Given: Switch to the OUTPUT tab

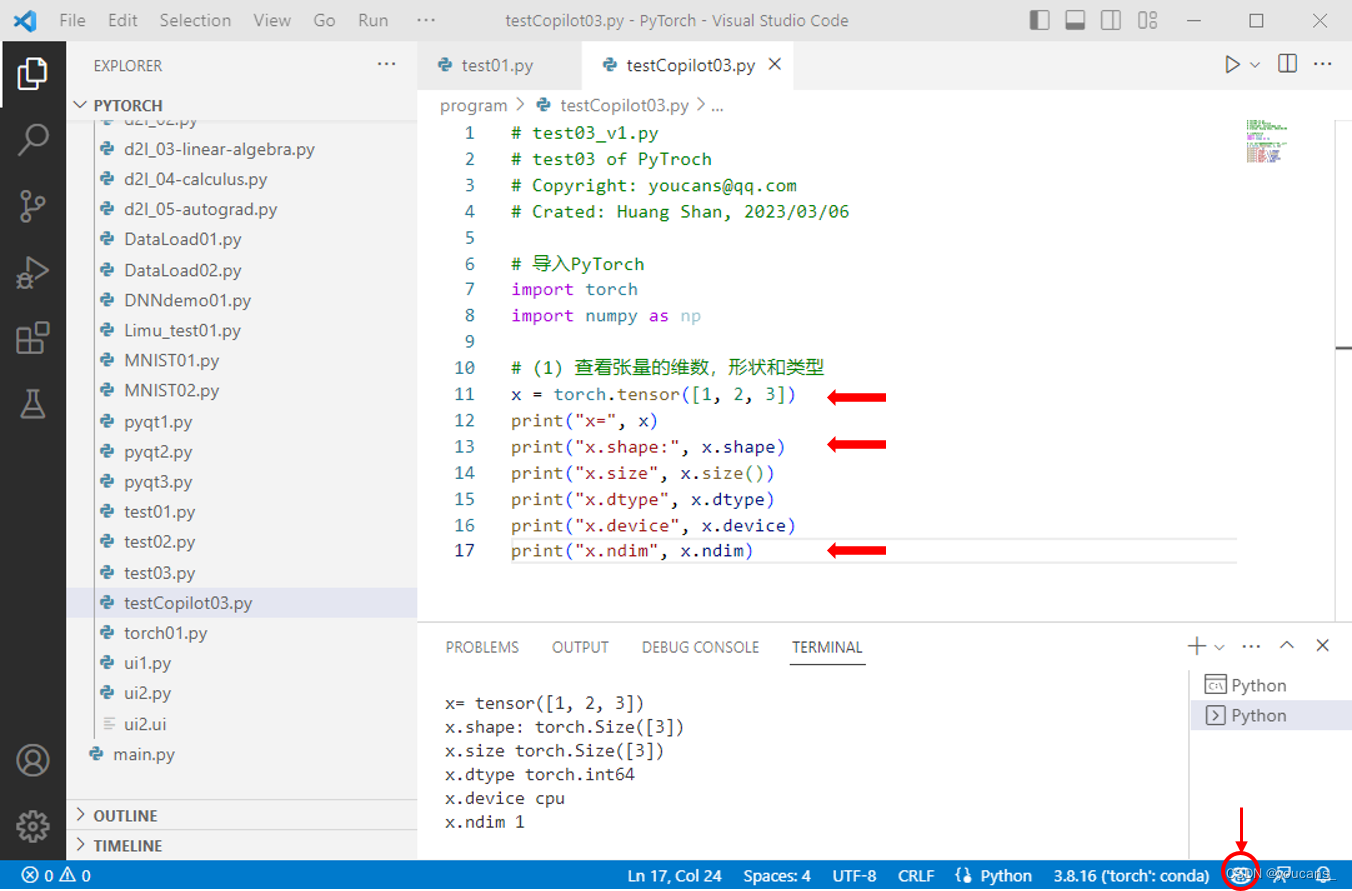Looking at the screenshot, I should 580,647.
